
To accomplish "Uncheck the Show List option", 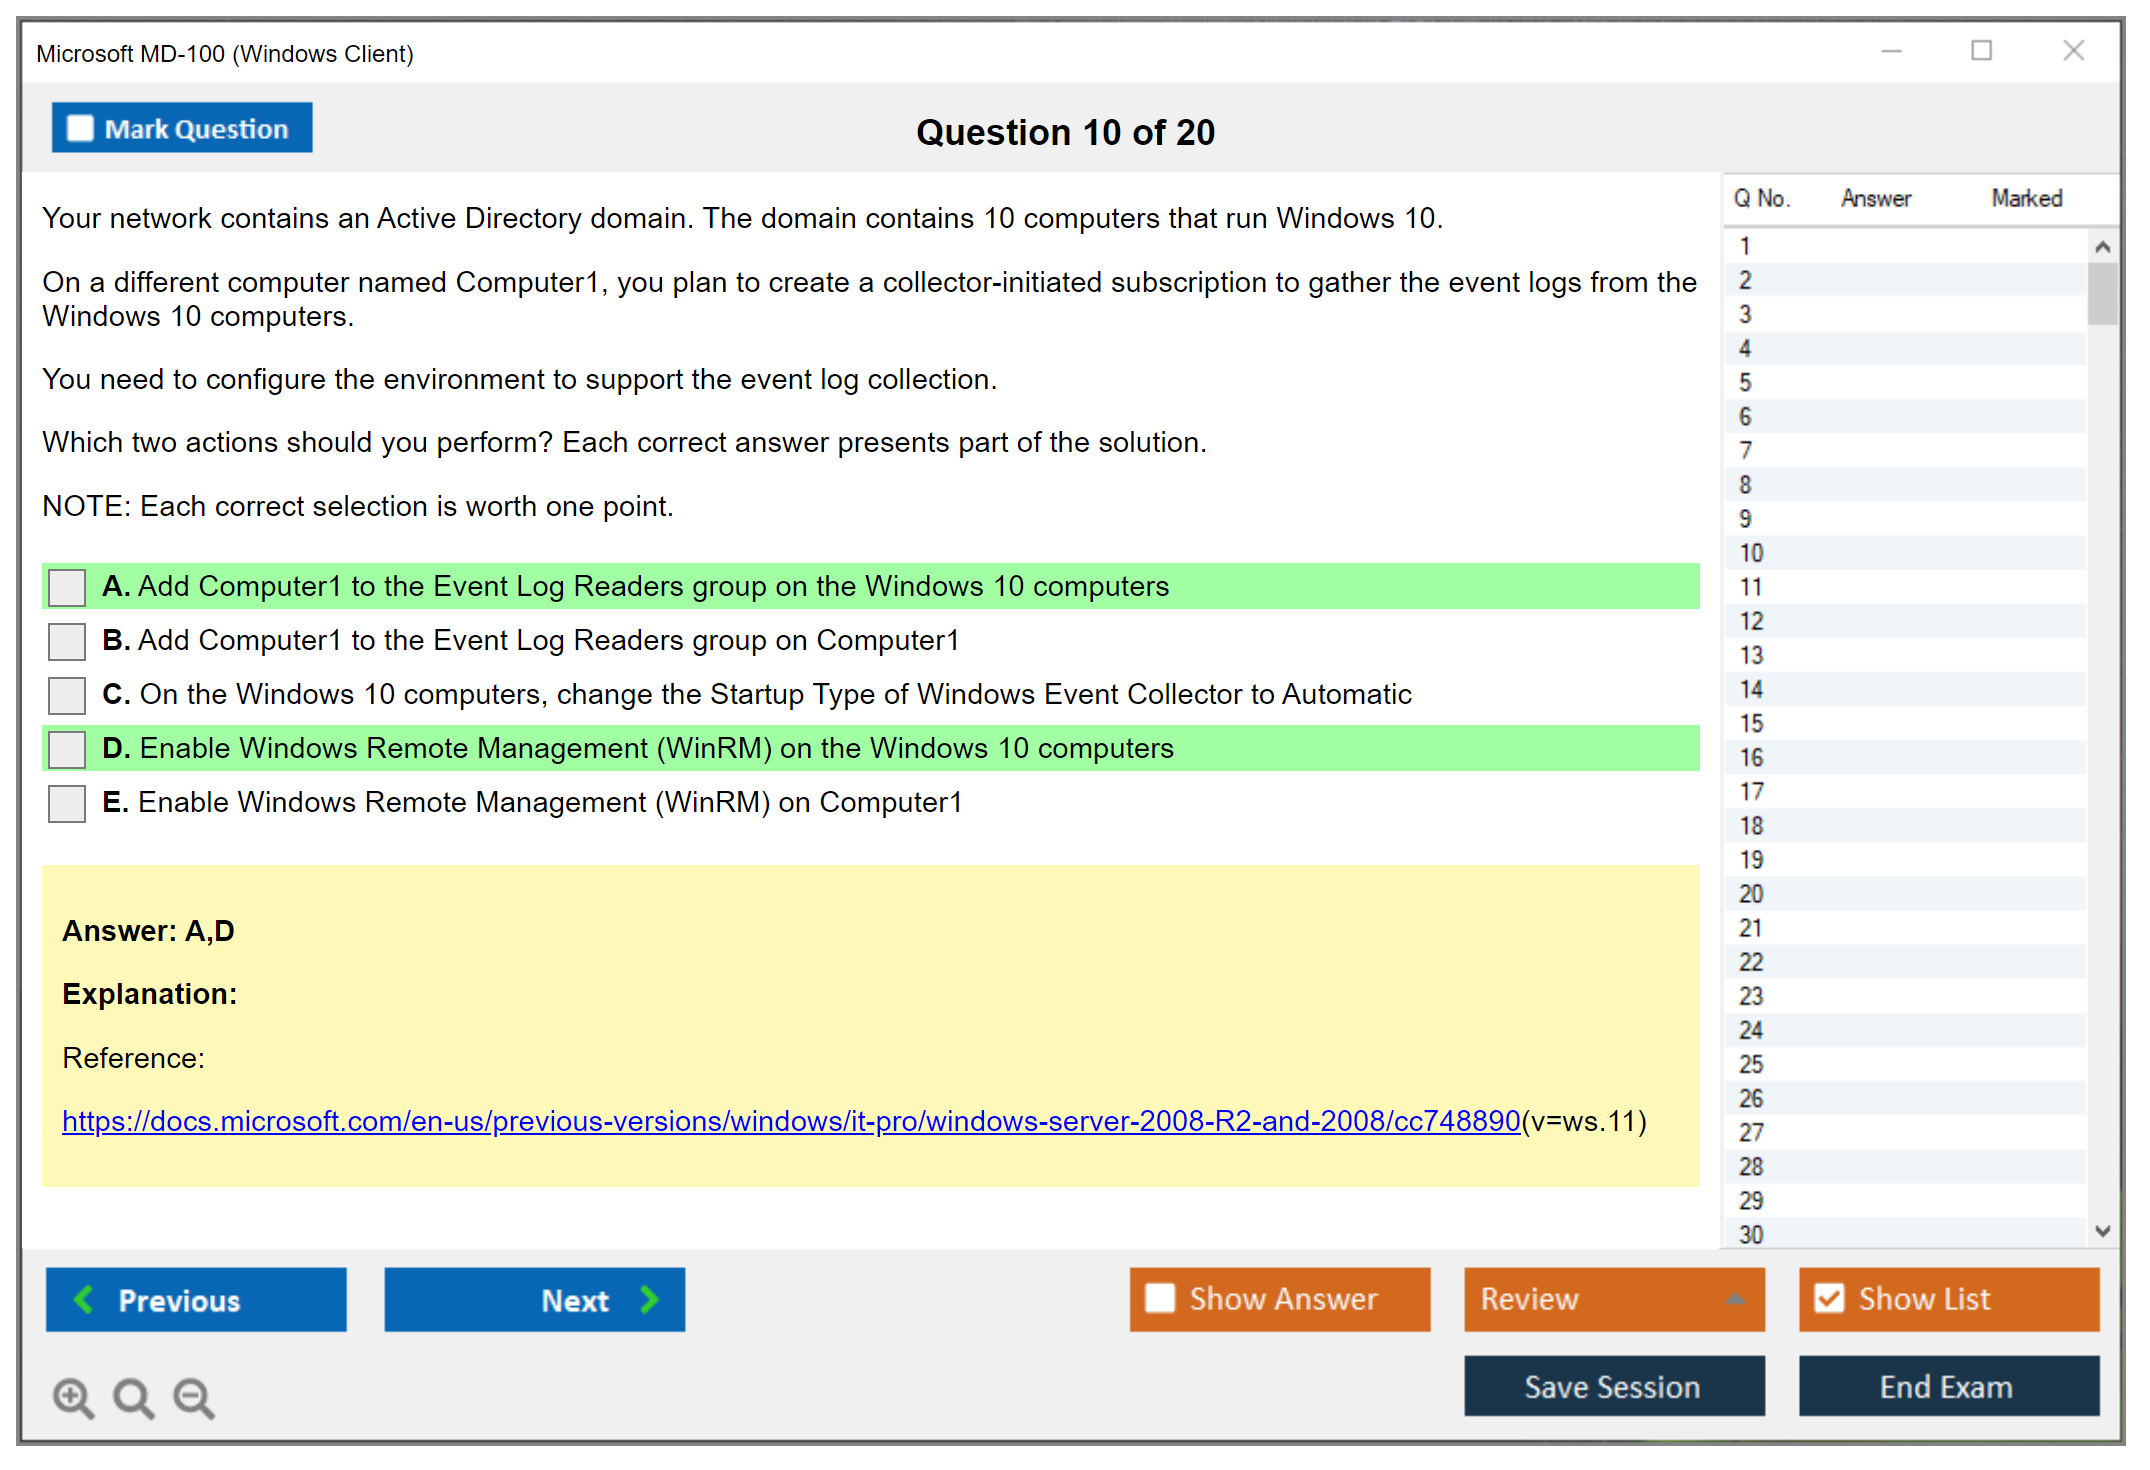I will 1829,1298.
